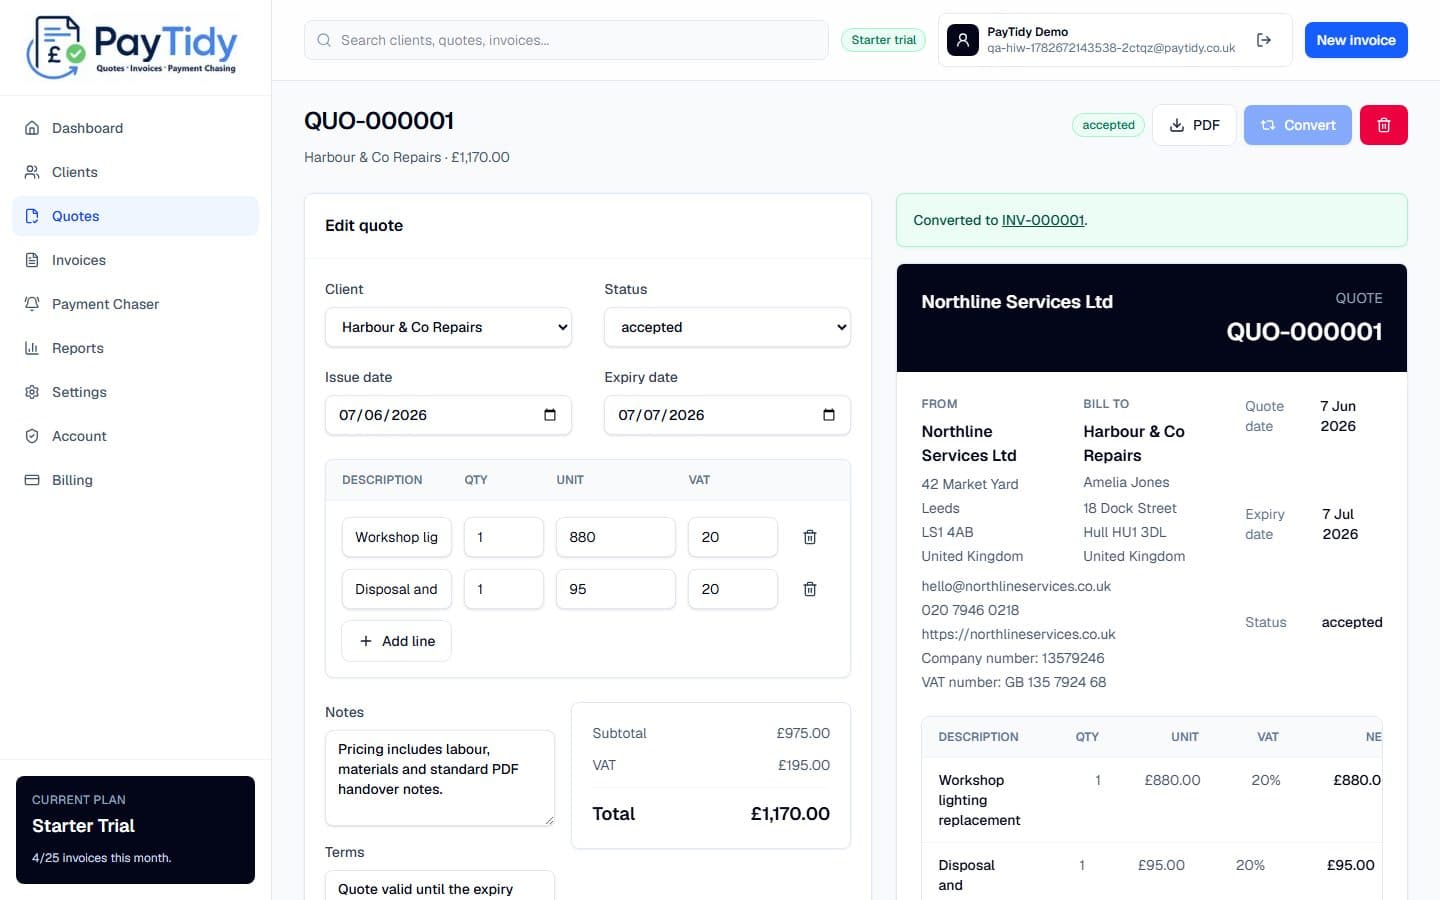
Task: Remove the Workshop lighting line item
Action: tap(810, 537)
